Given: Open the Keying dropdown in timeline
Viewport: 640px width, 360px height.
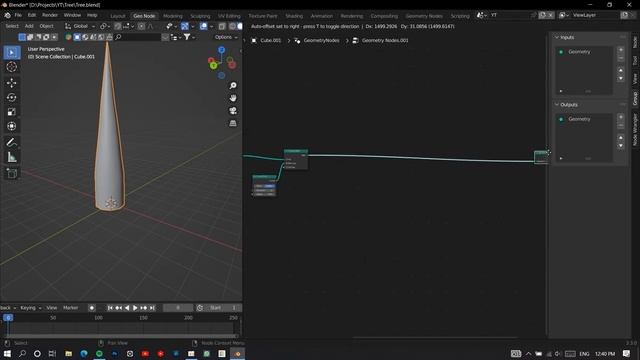Looking at the screenshot, I should pyautogui.click(x=31, y=308).
